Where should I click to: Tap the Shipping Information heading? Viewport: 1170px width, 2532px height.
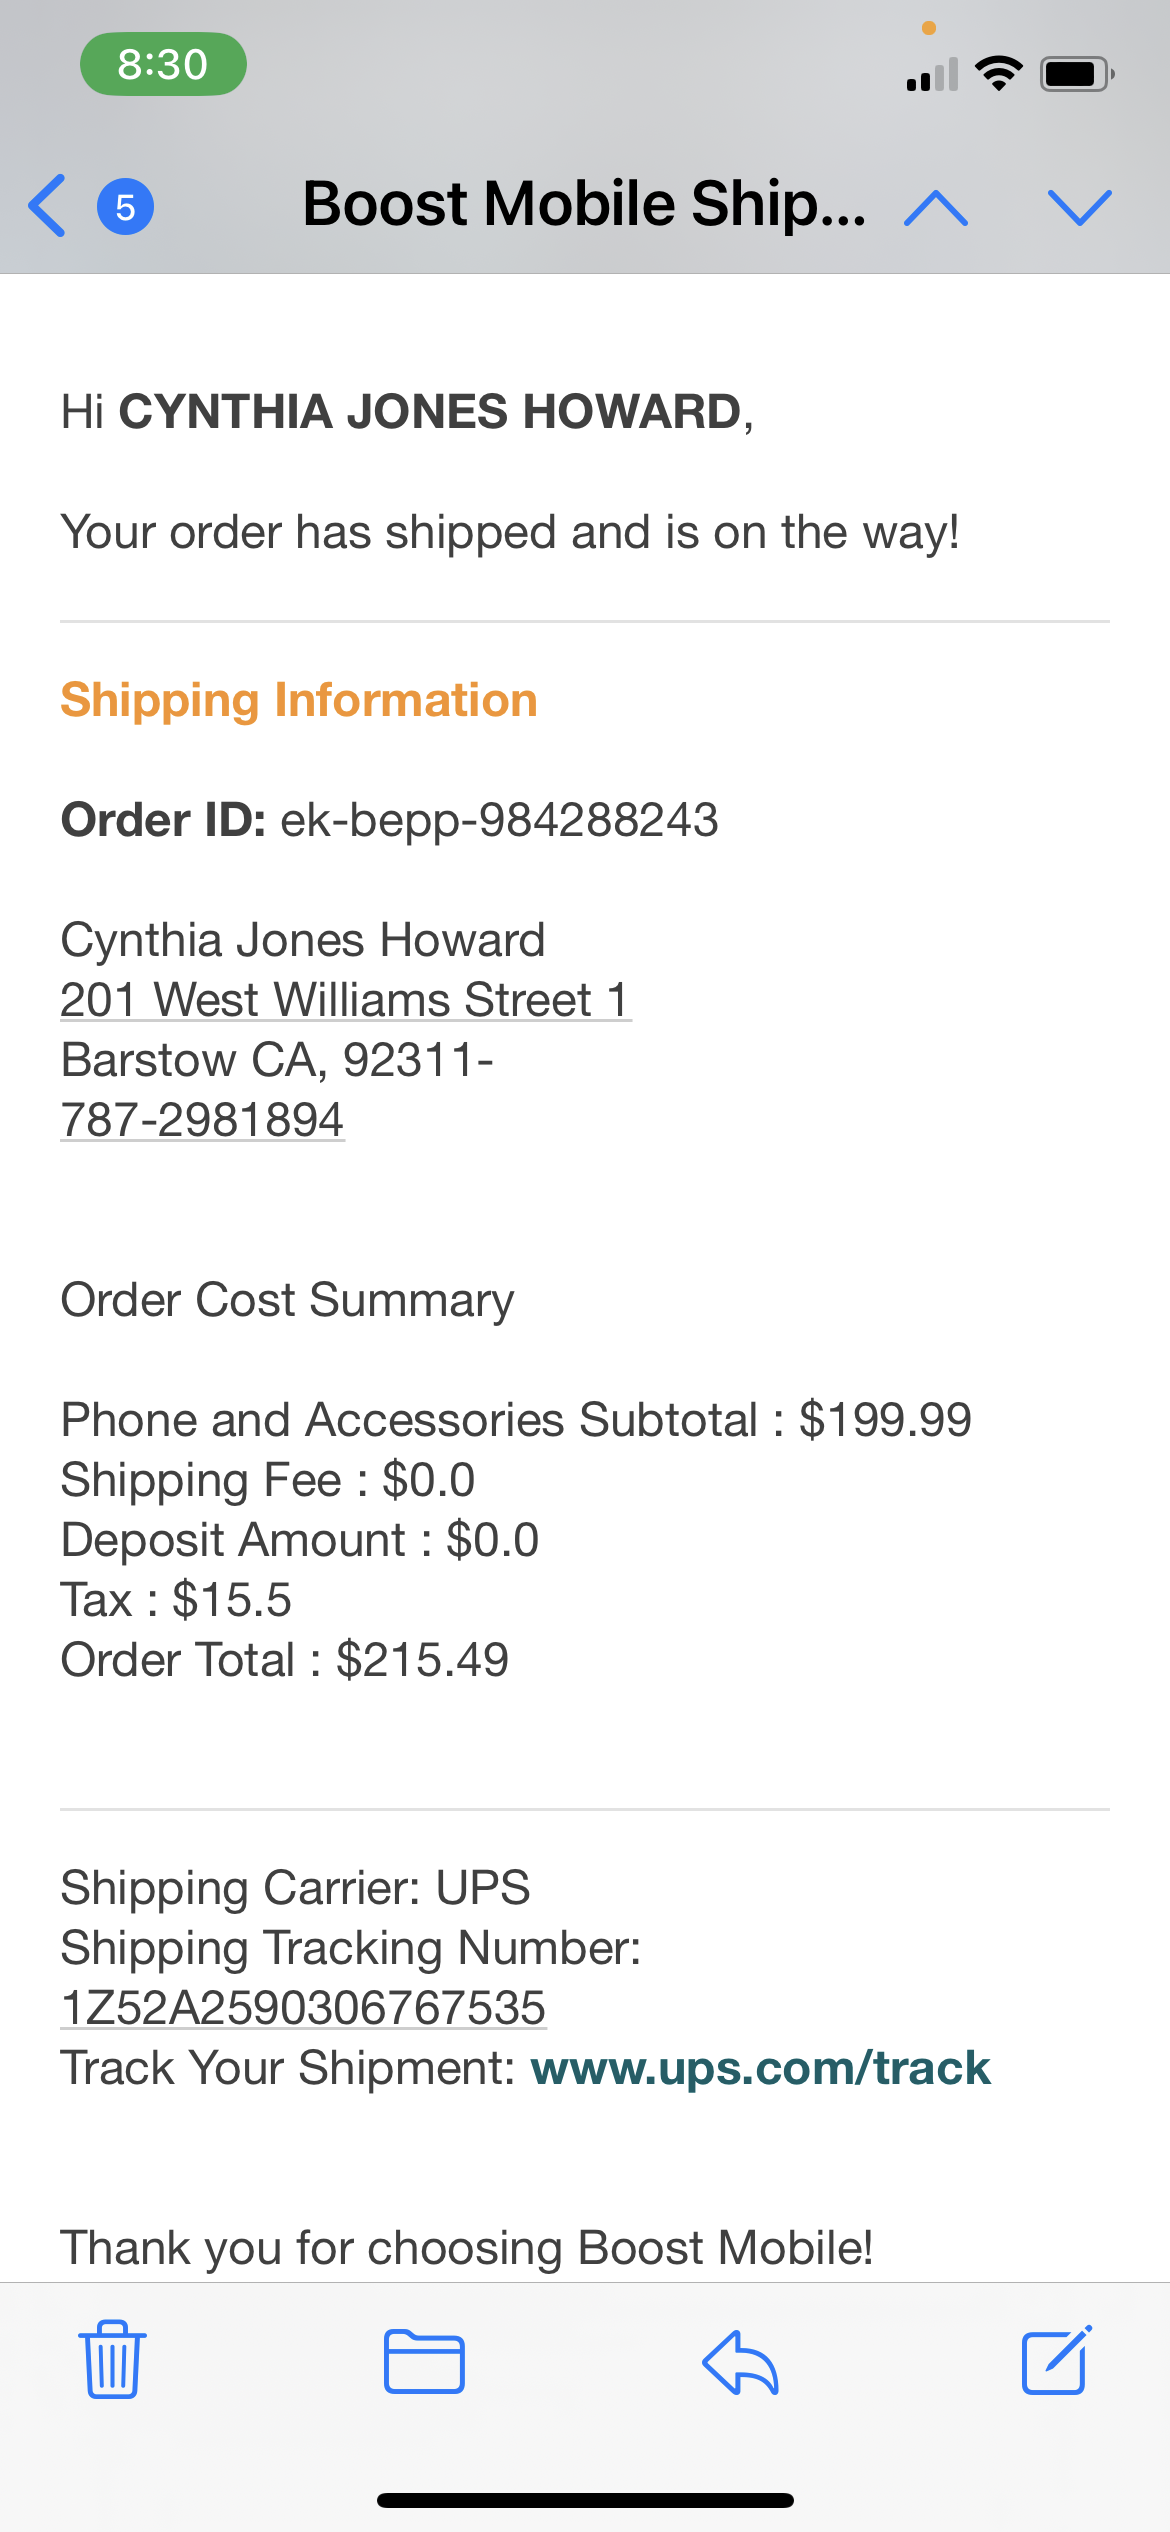tap(299, 700)
